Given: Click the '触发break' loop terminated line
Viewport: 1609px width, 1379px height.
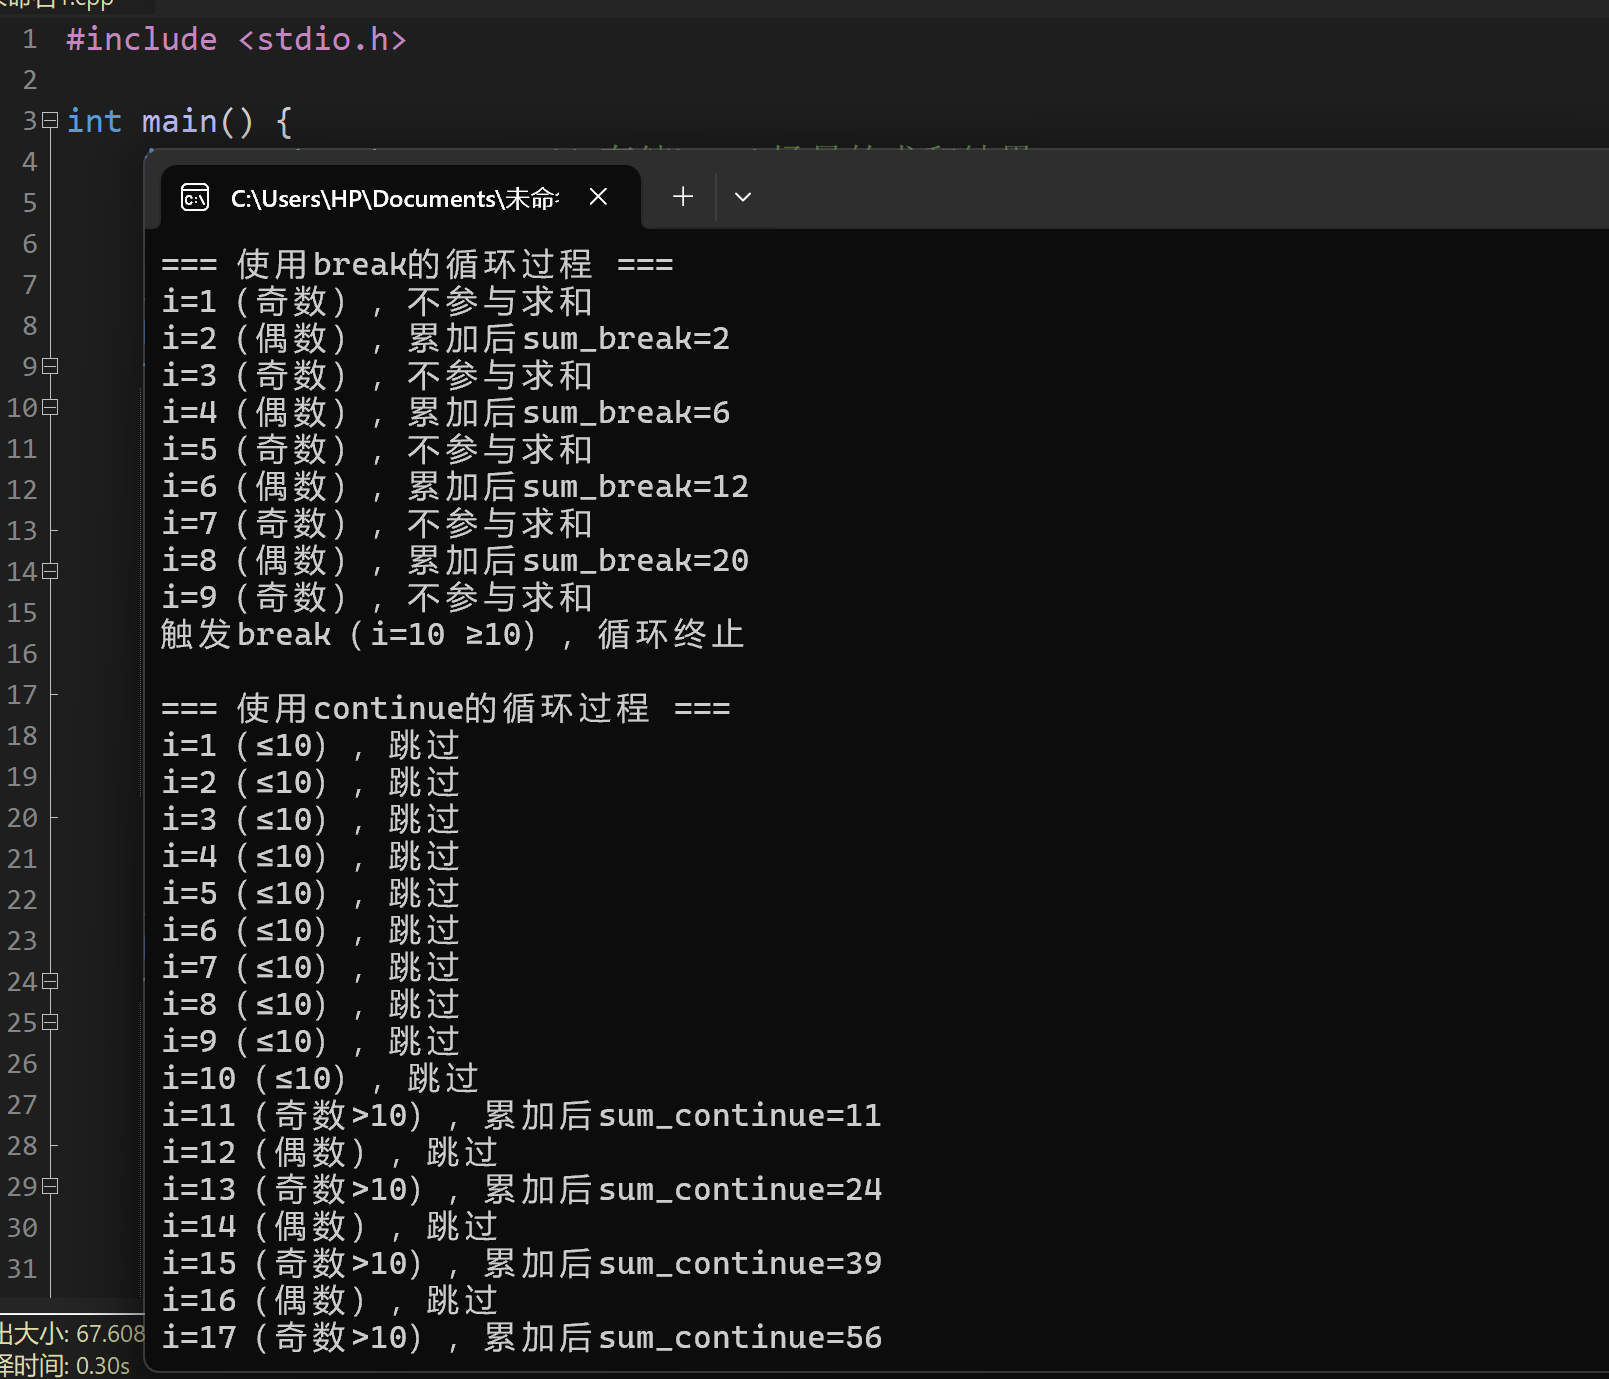Looking at the screenshot, I should (452, 635).
